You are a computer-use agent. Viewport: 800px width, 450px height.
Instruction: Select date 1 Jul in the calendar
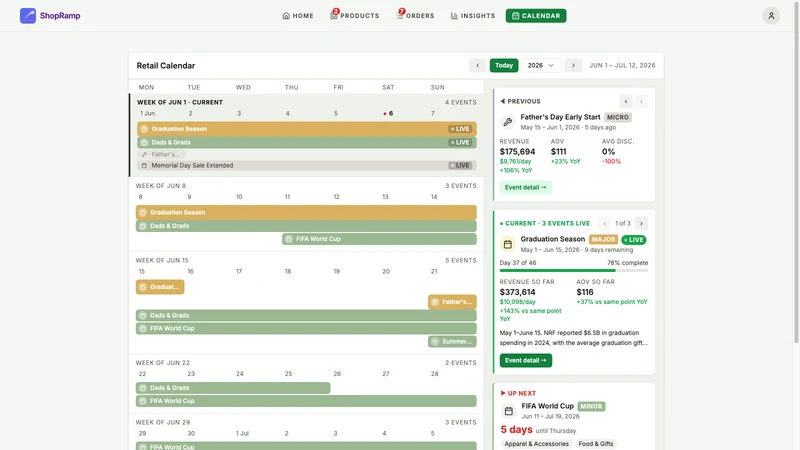click(242, 434)
